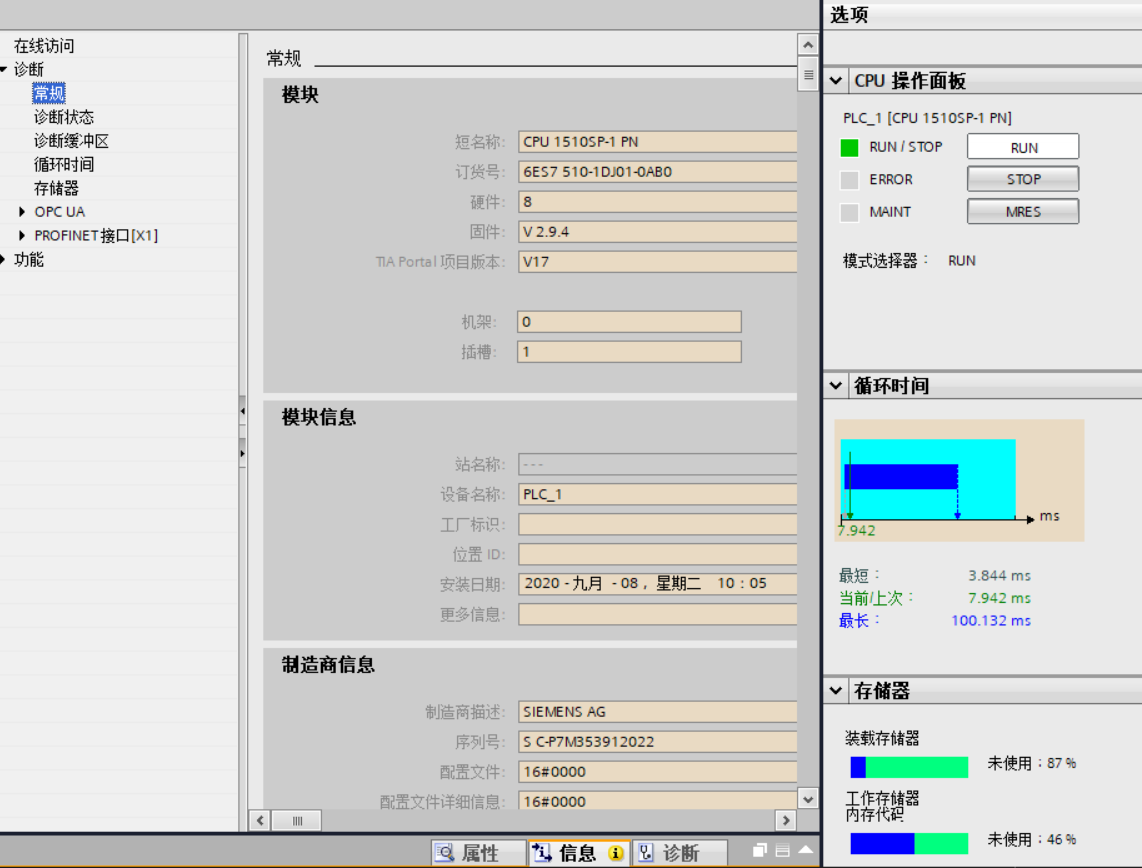Click the ERROR status indicator

click(849, 180)
